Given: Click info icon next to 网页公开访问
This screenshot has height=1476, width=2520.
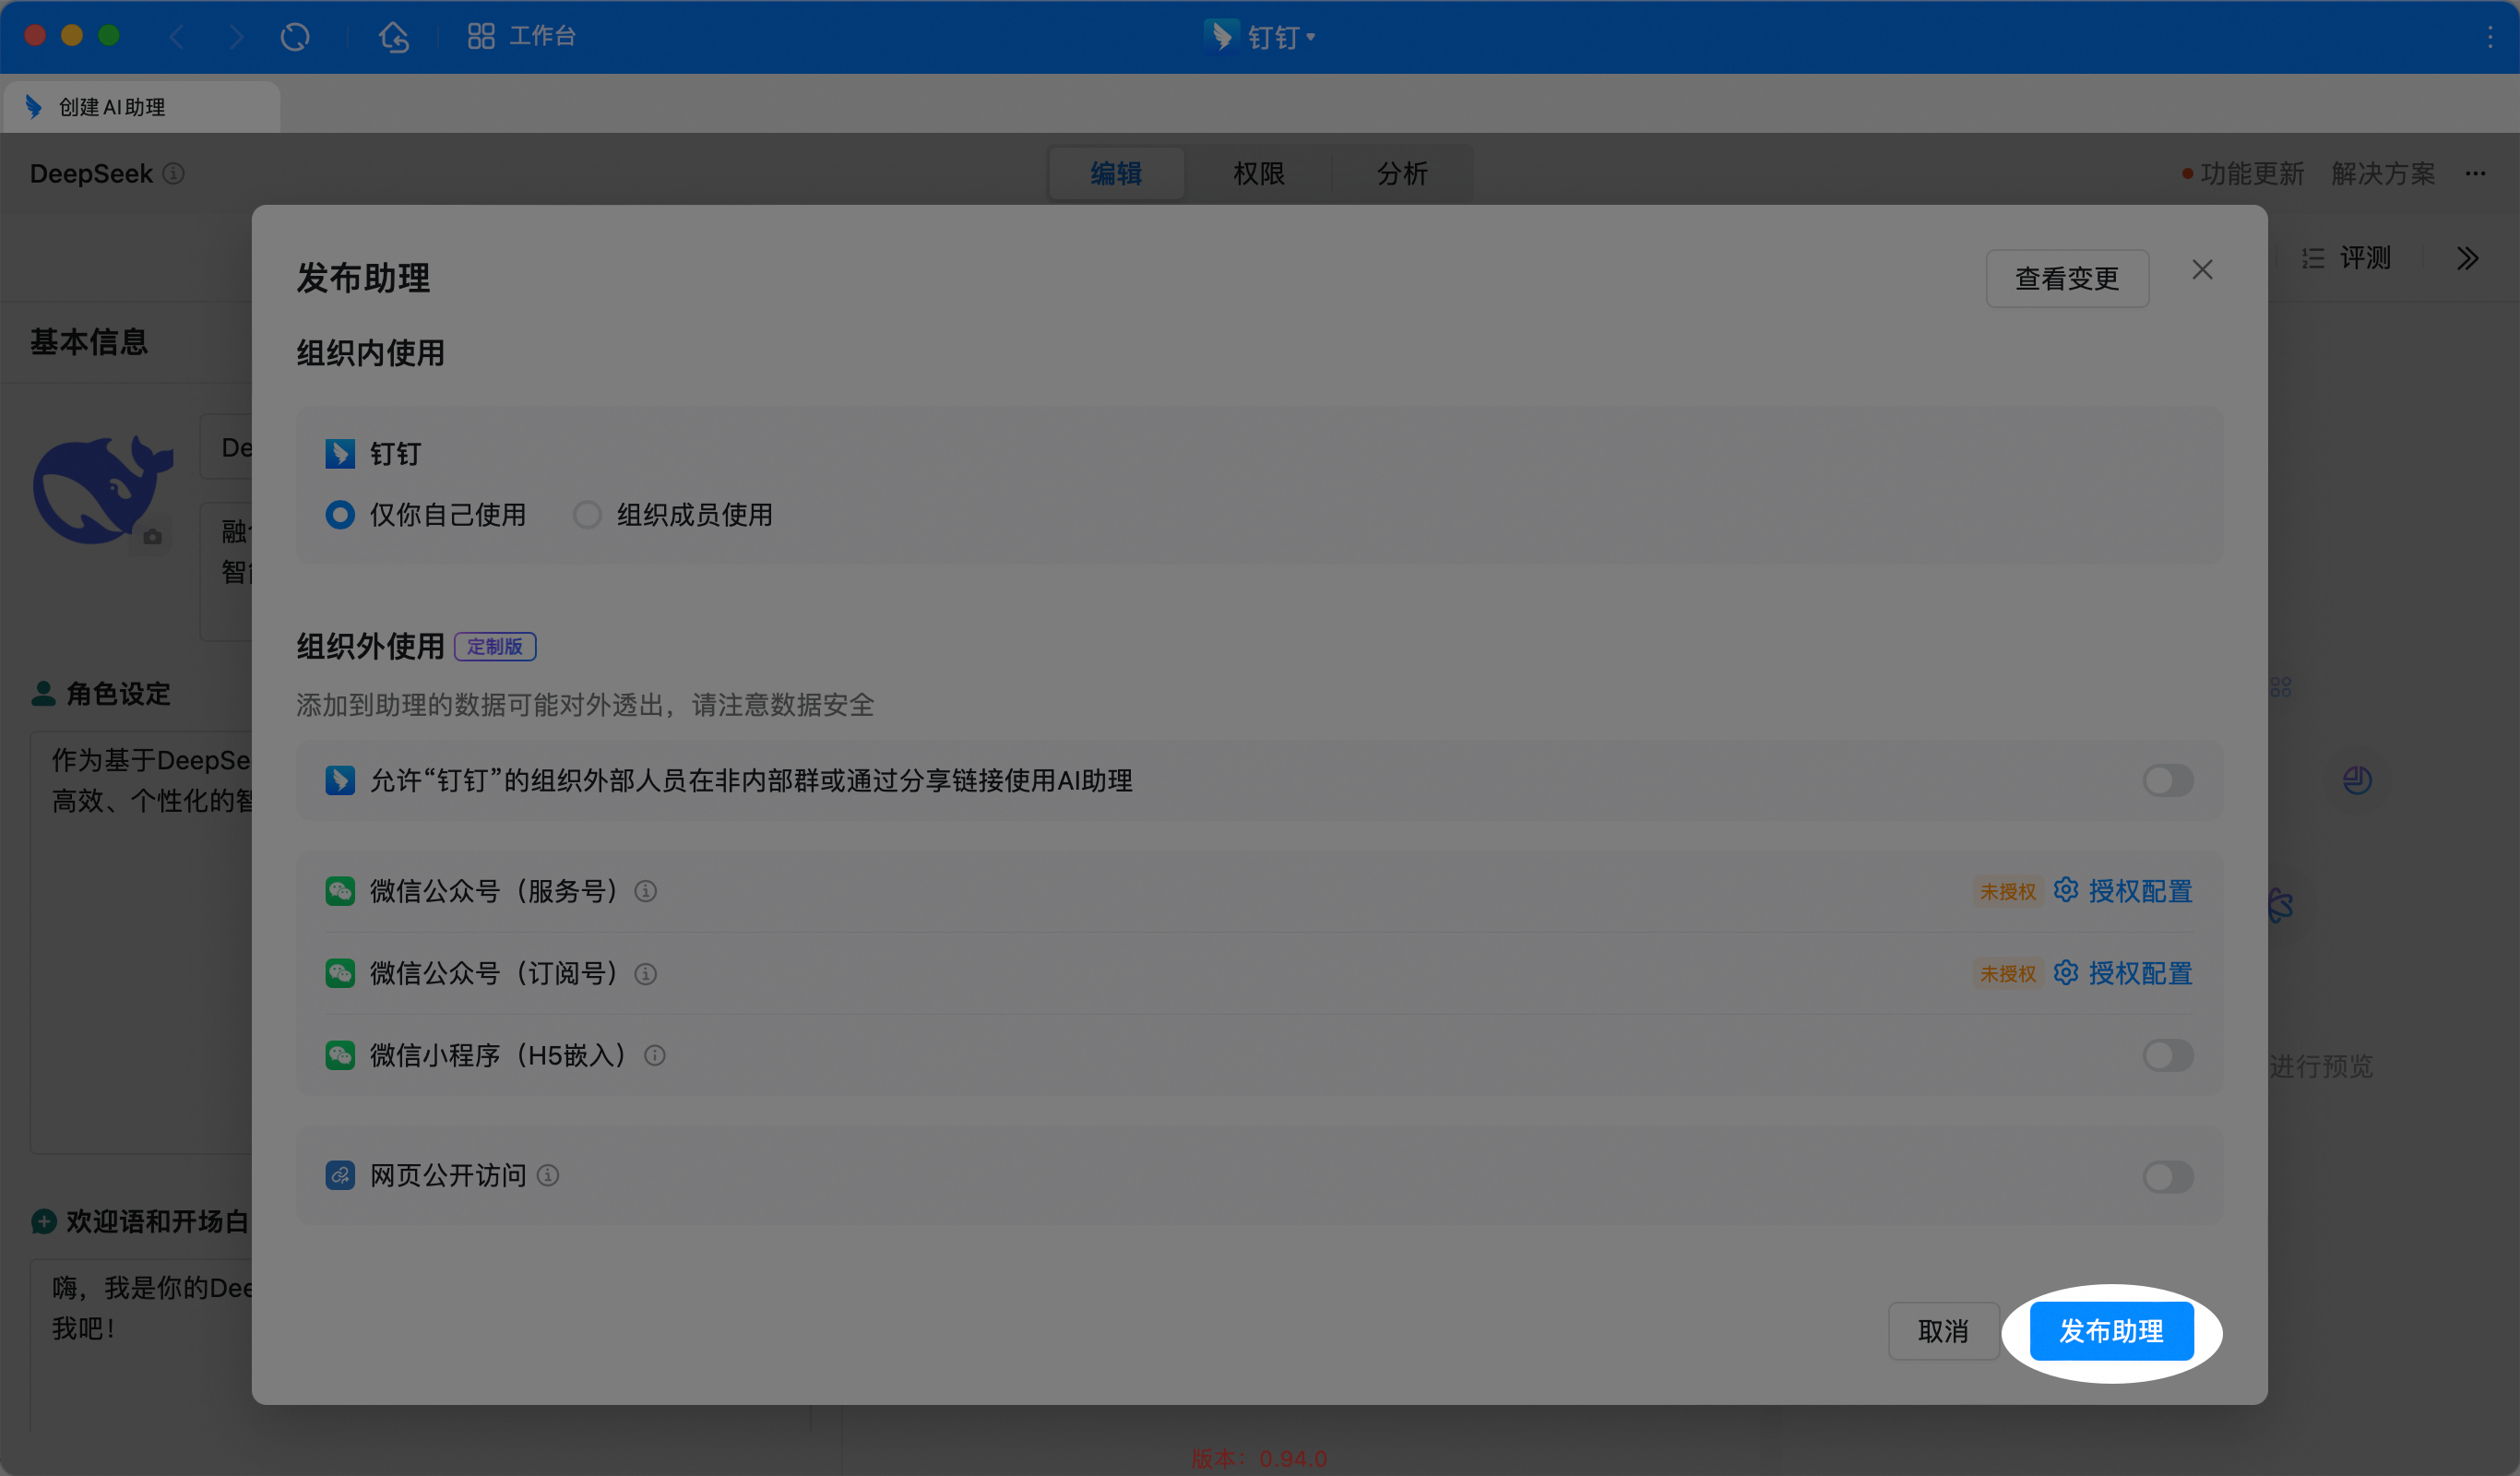Looking at the screenshot, I should (548, 1175).
